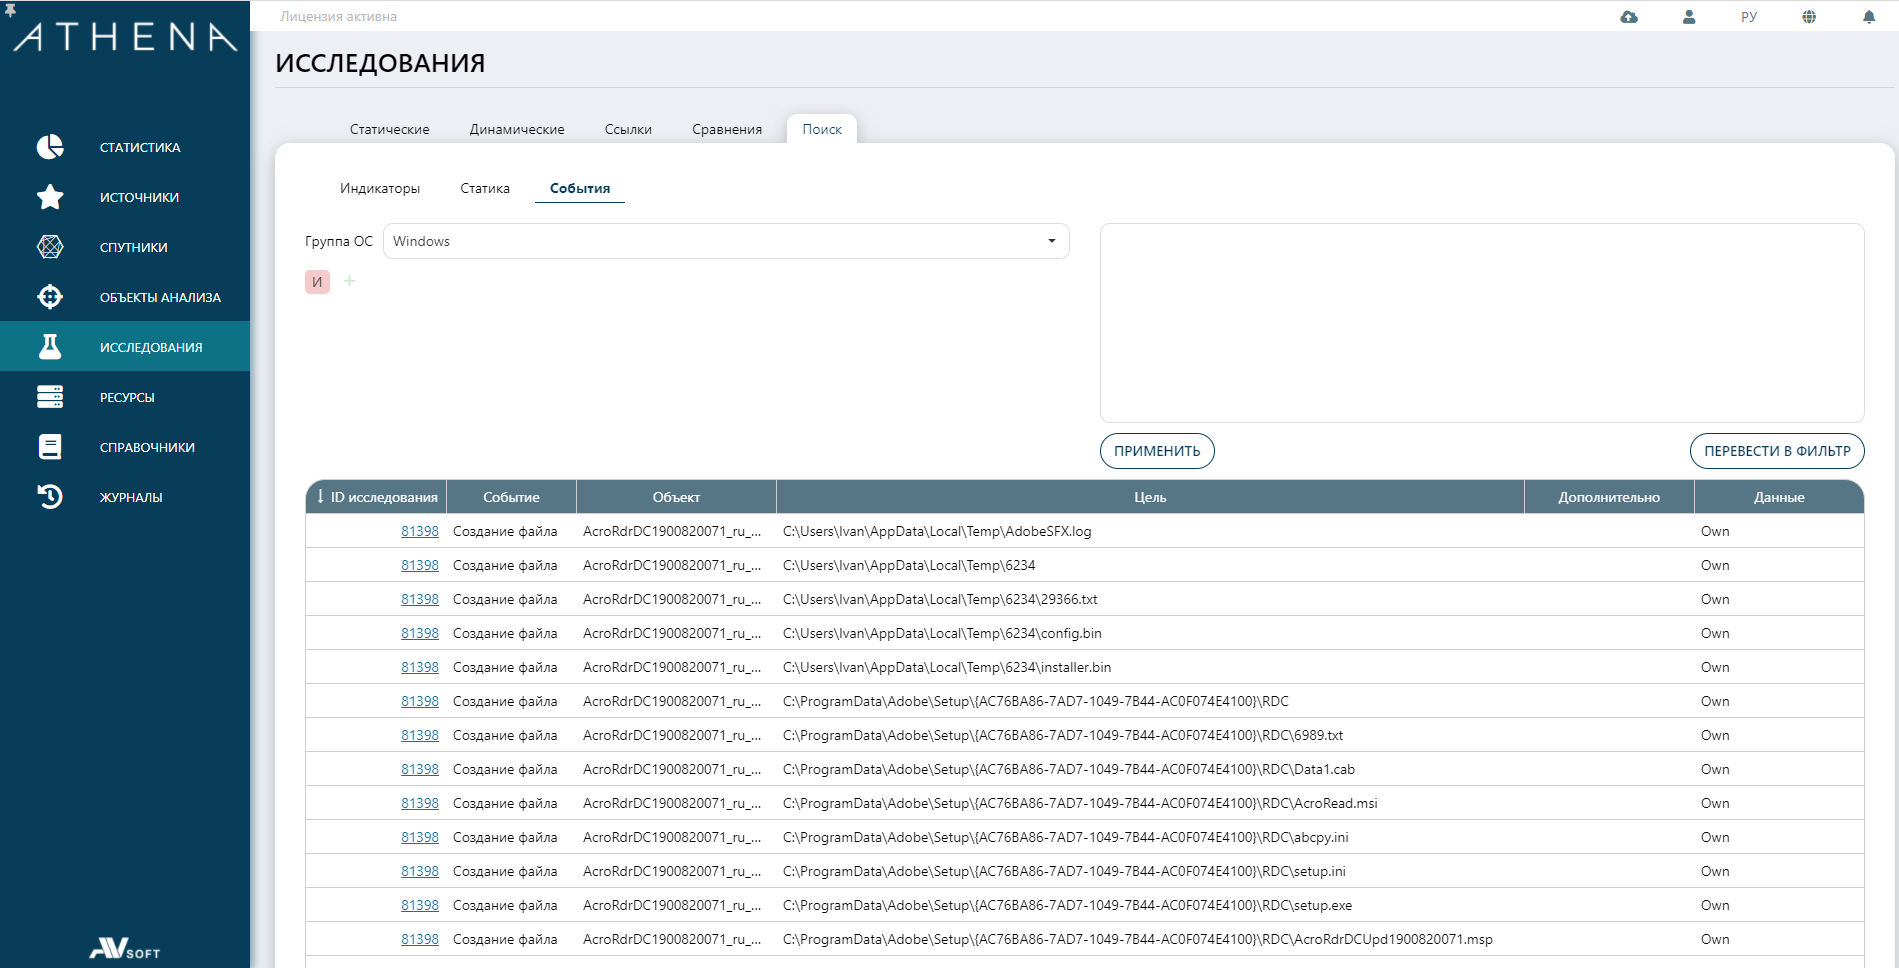The height and width of the screenshot is (968, 1899).
Task: Click the Resources server icon
Action: [50, 397]
